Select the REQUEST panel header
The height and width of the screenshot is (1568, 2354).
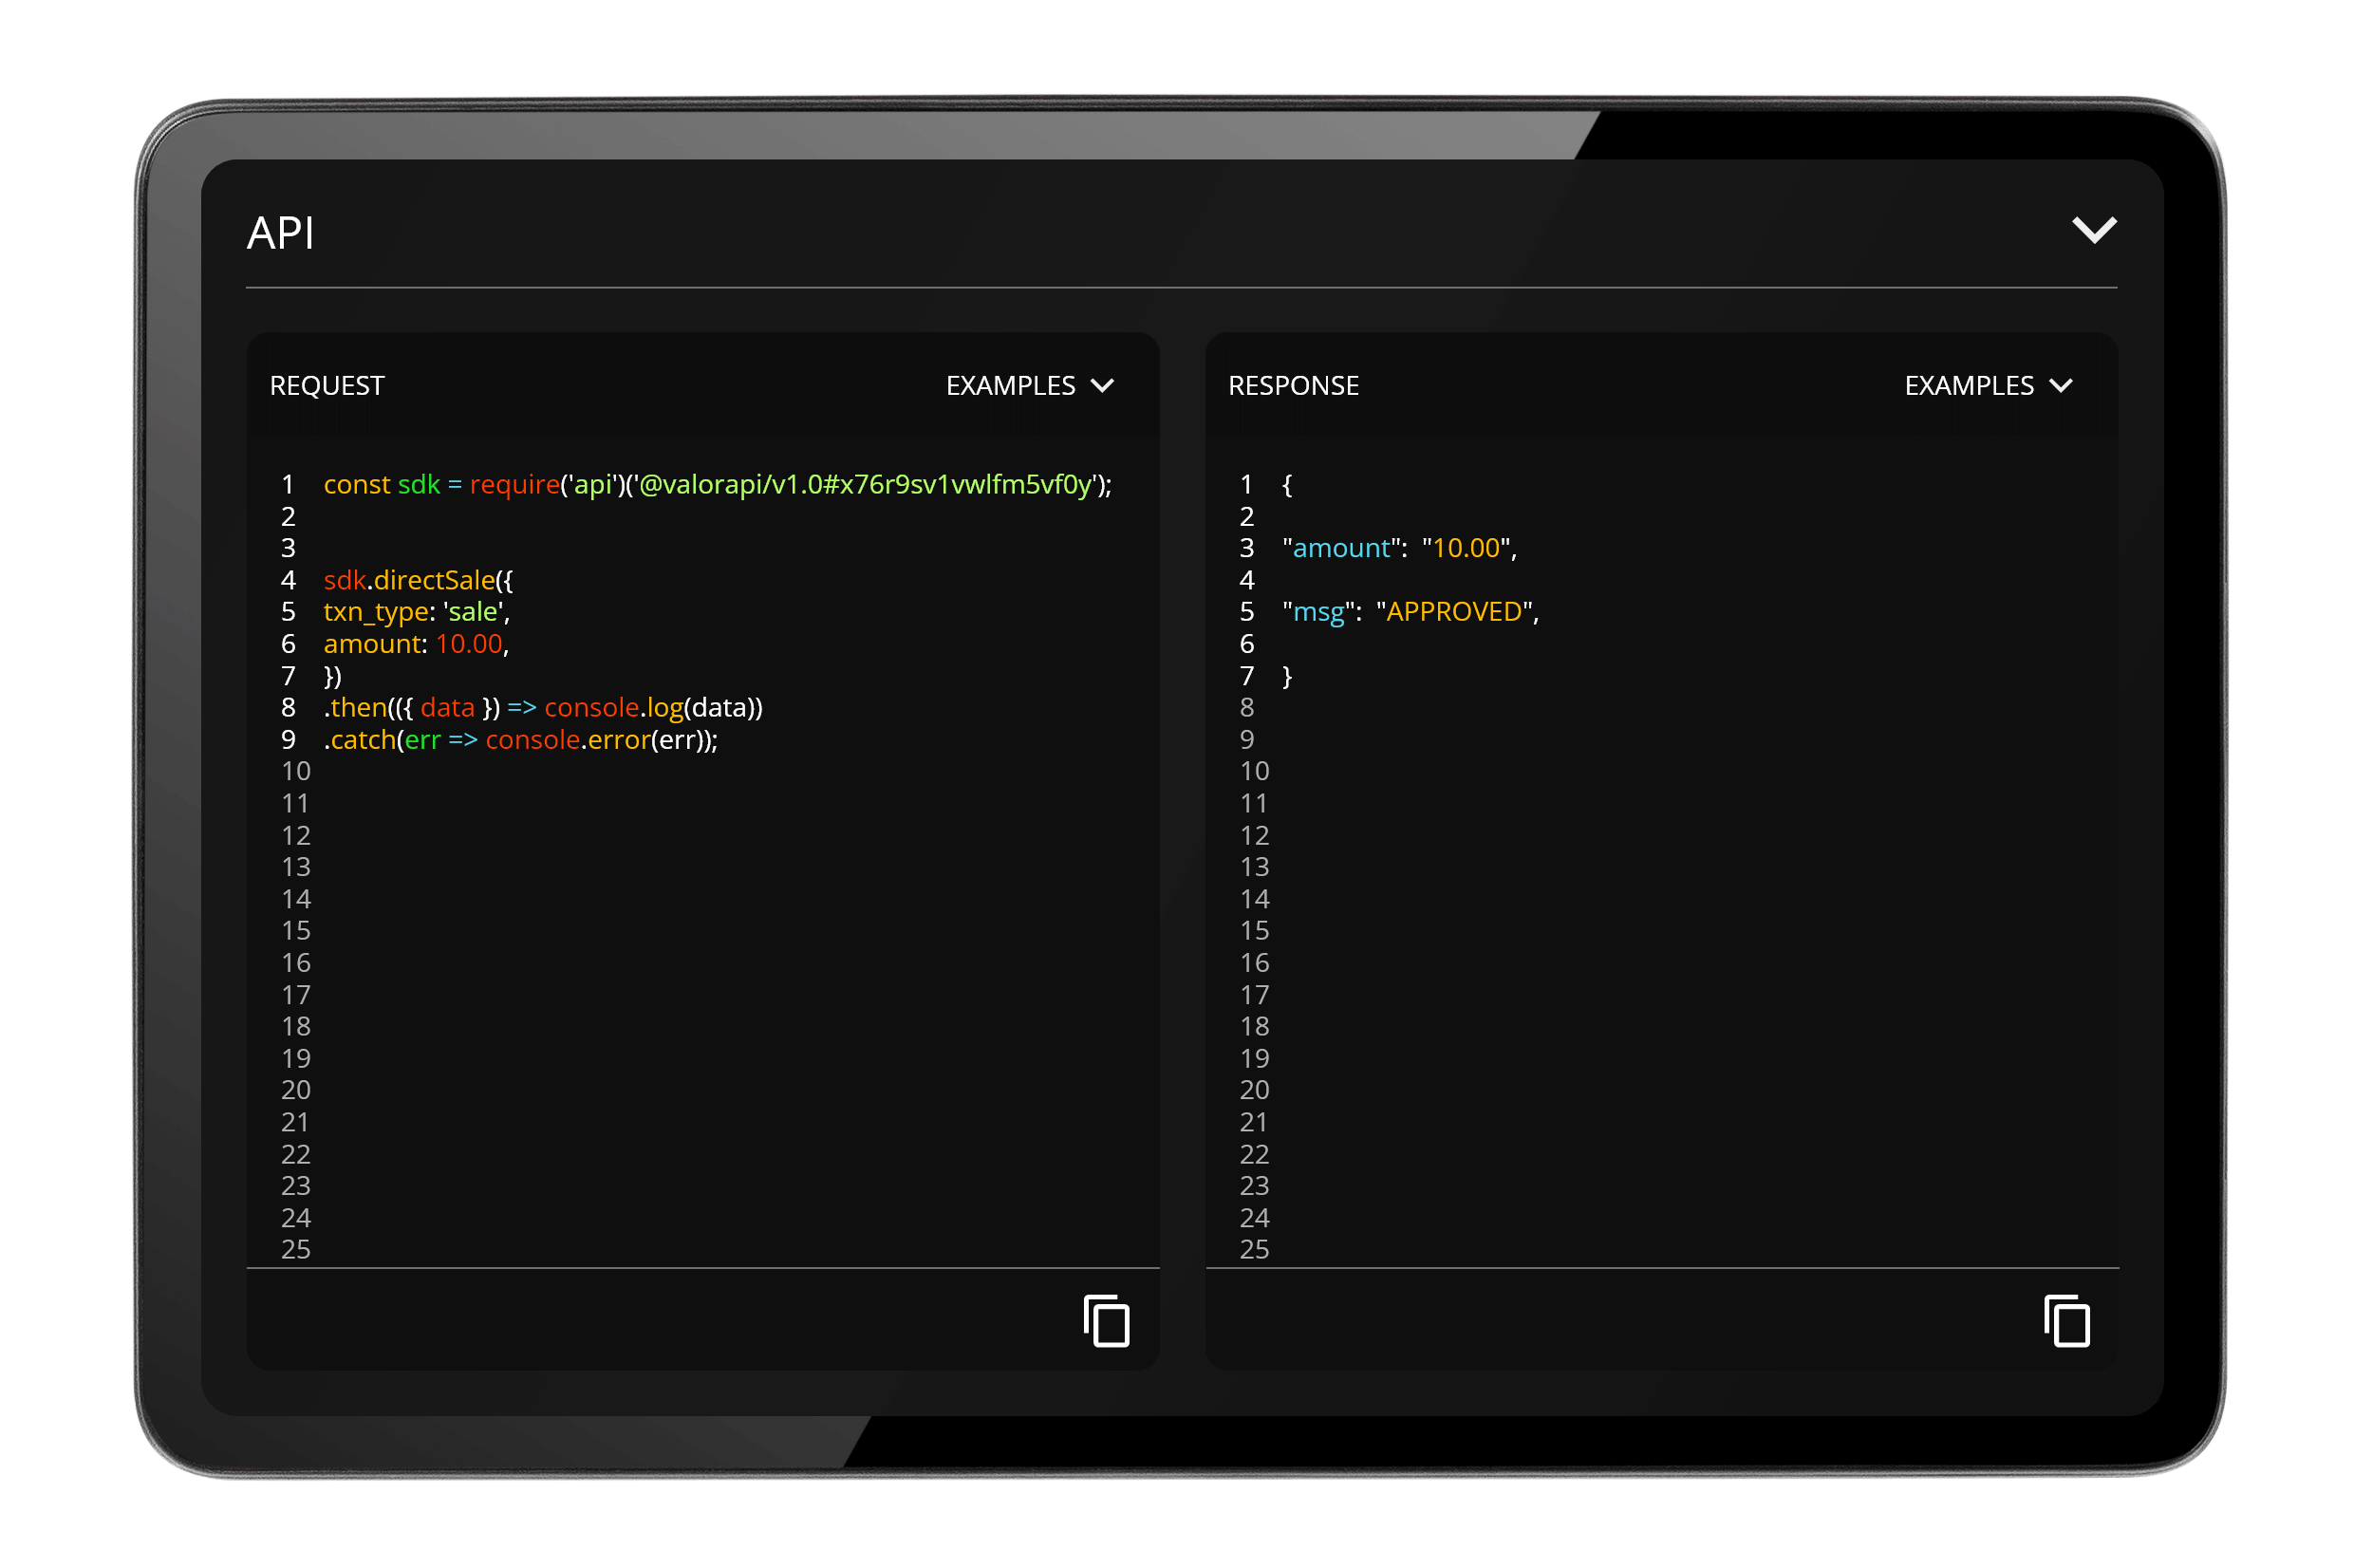pos(327,385)
